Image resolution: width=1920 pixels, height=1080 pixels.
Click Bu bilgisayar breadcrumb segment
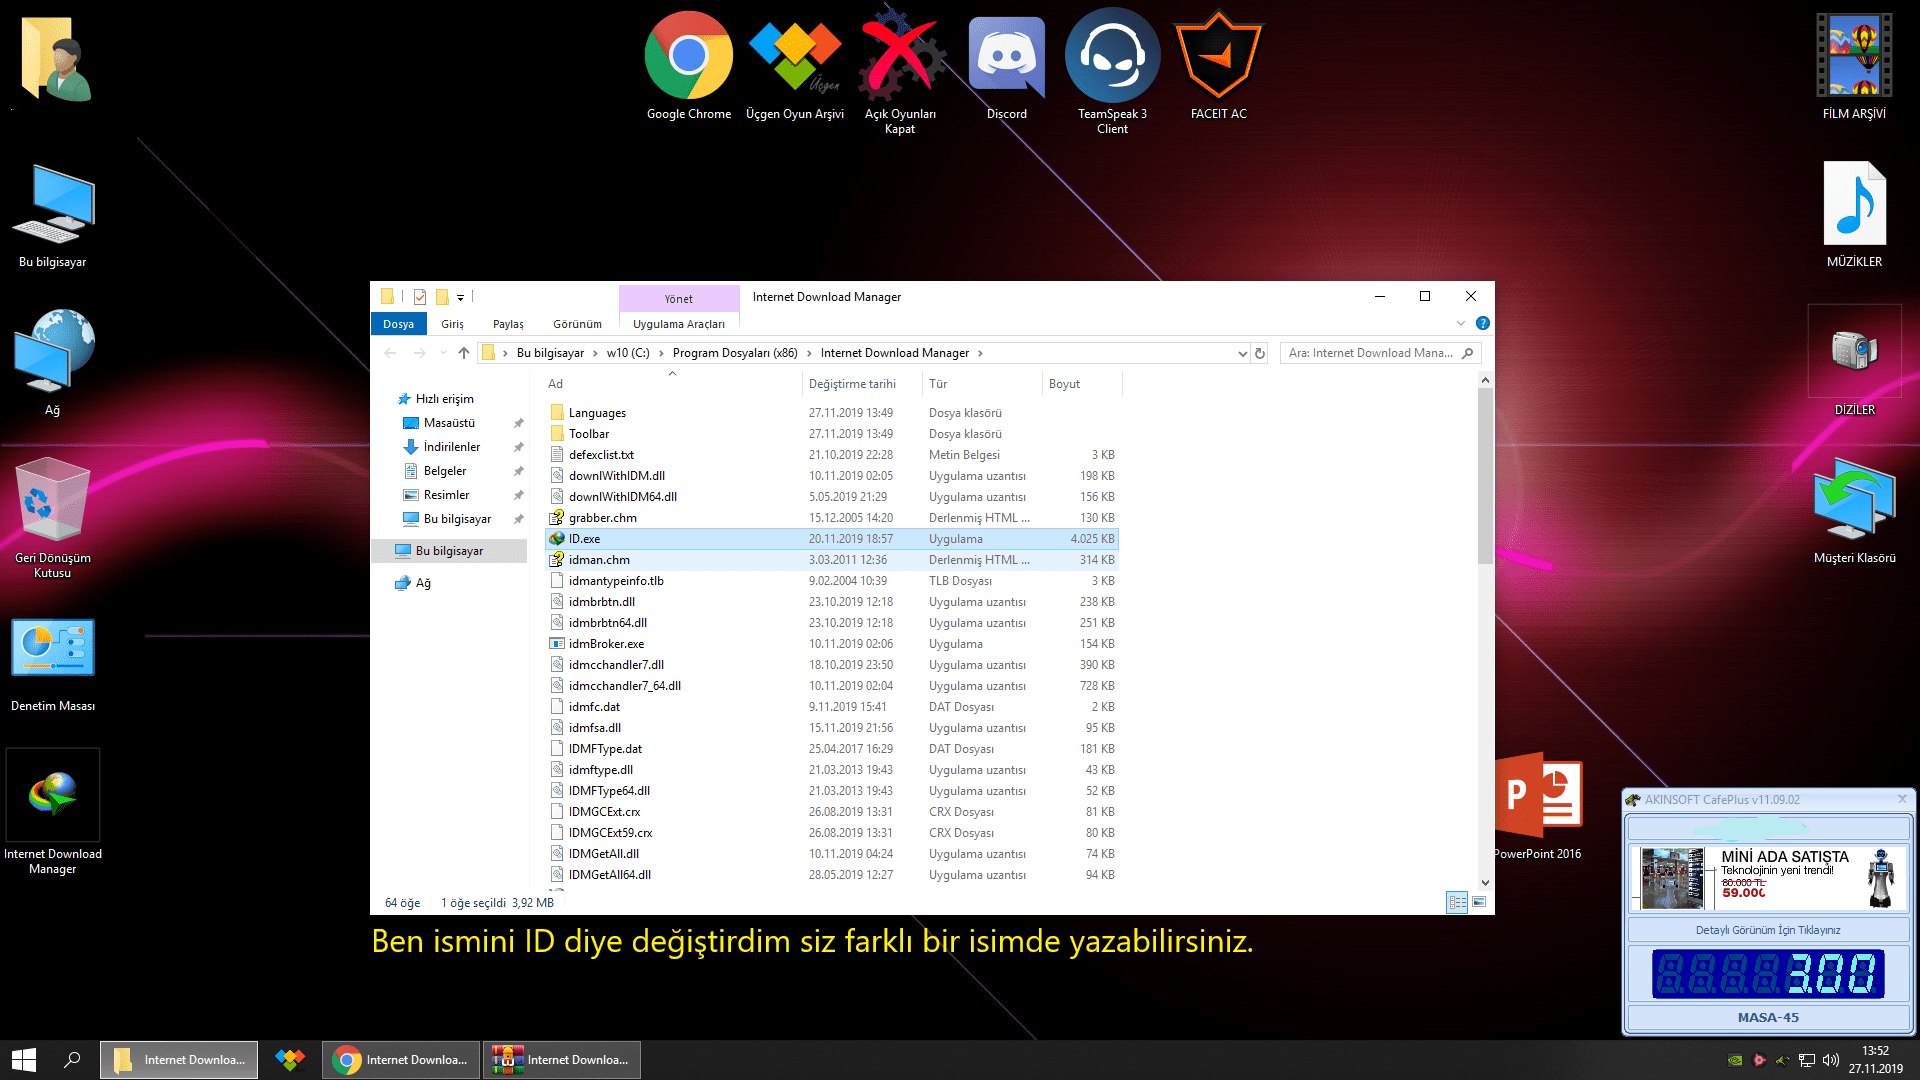click(550, 353)
